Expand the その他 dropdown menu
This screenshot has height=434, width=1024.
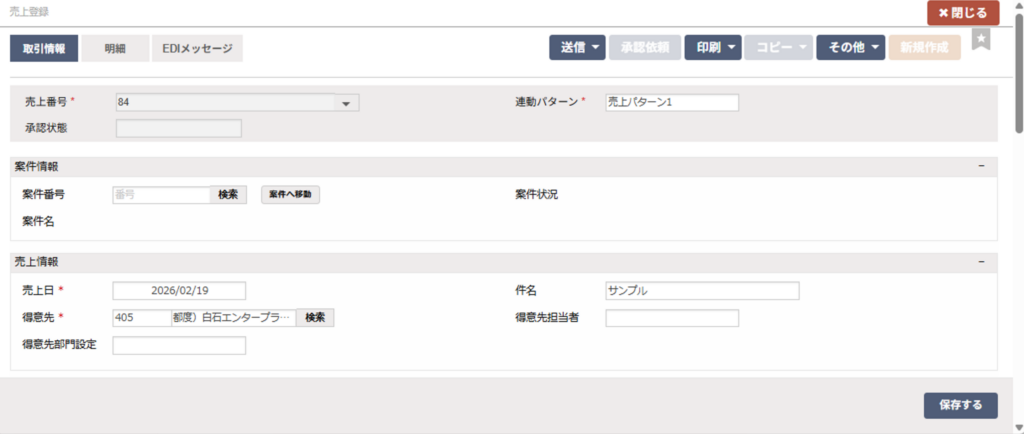pyautogui.click(x=850, y=47)
